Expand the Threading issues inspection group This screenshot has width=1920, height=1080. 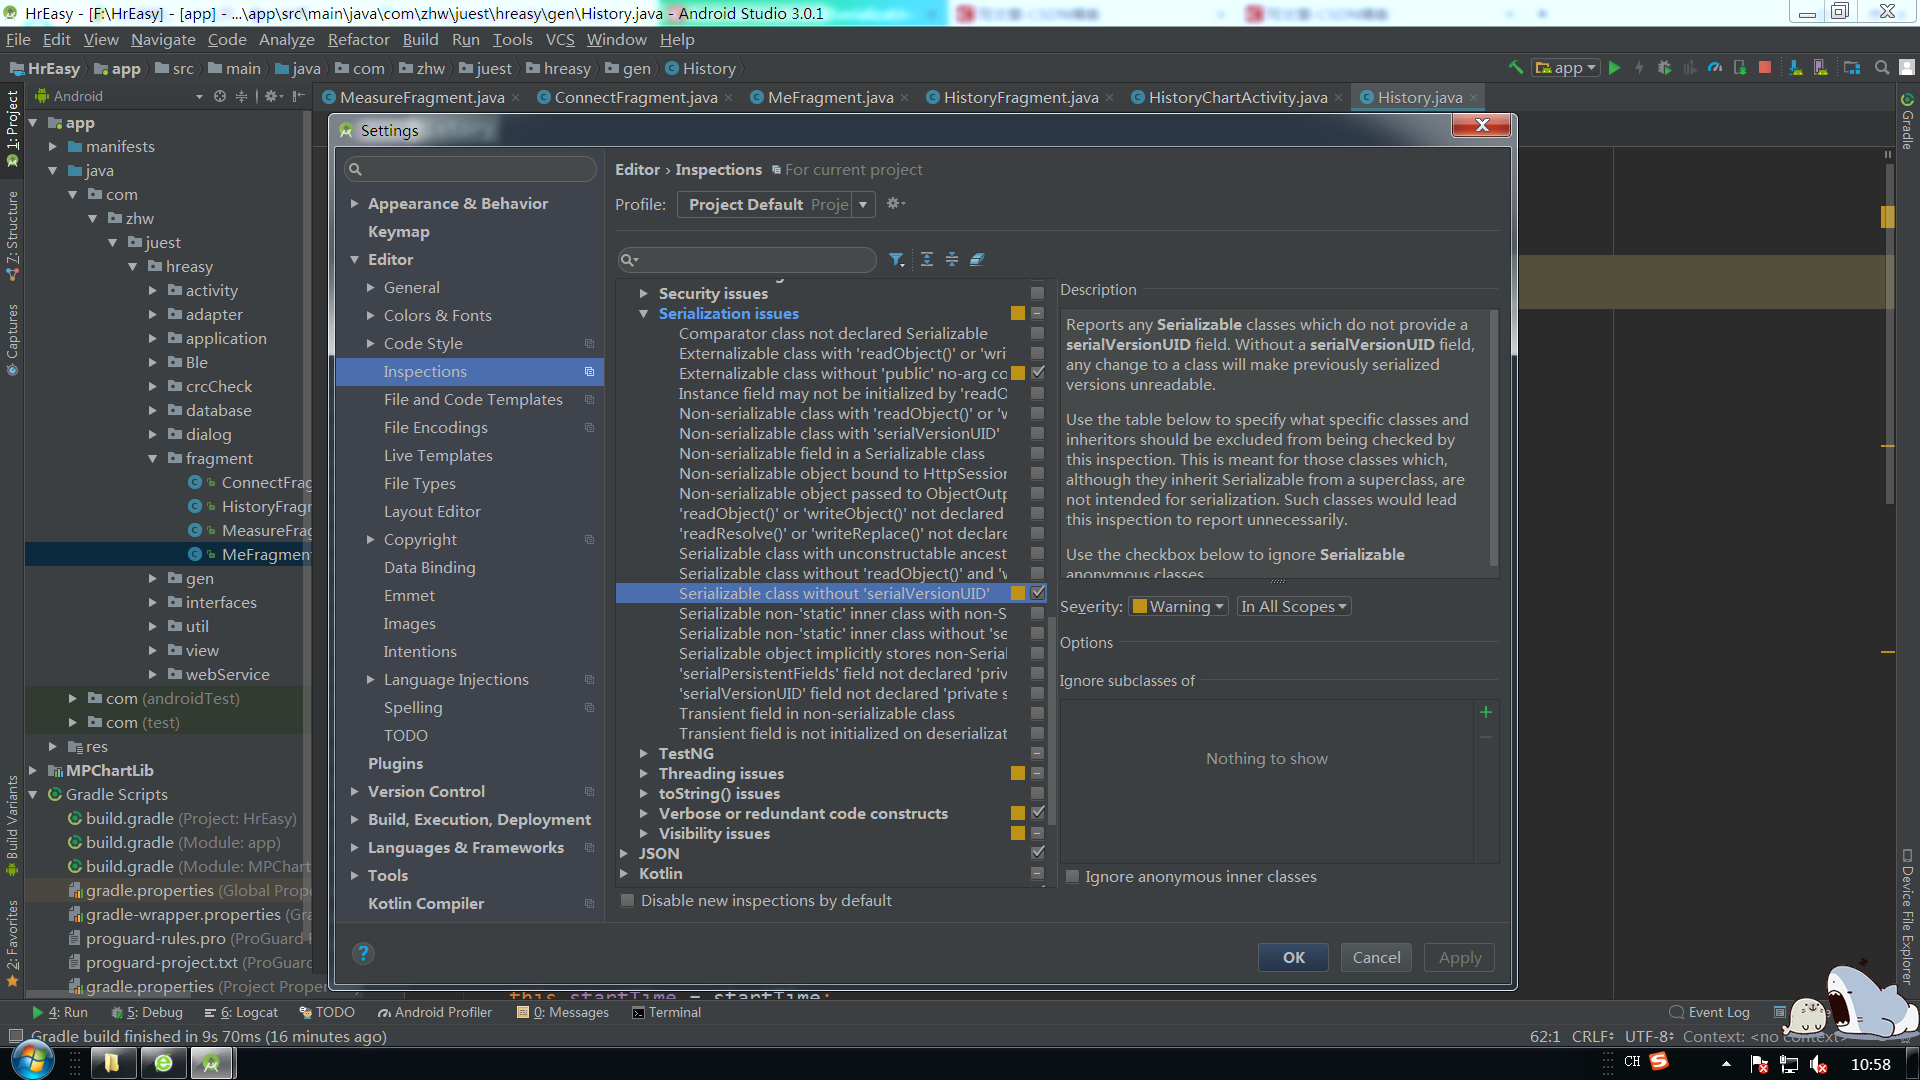click(x=644, y=774)
